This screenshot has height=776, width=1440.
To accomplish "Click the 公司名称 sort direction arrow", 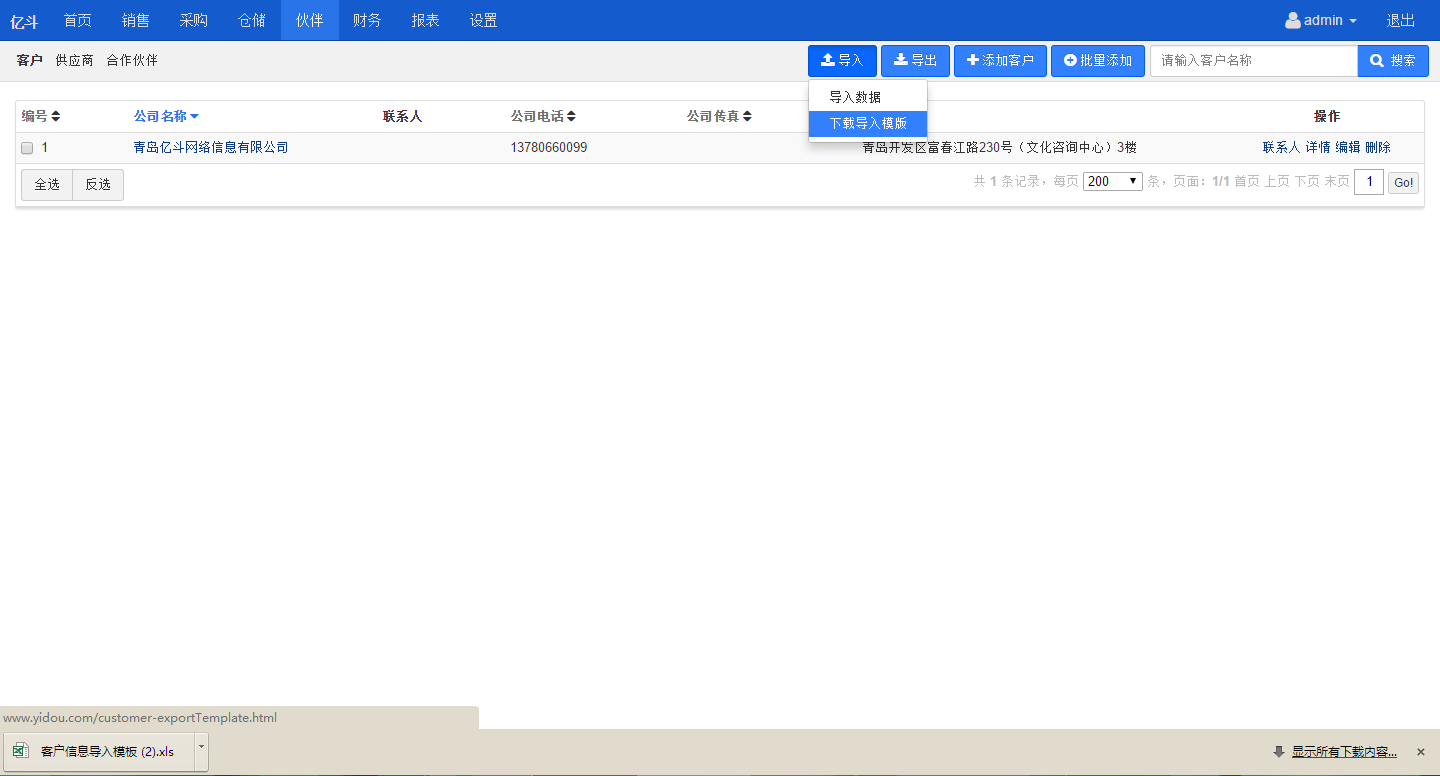I will [195, 117].
